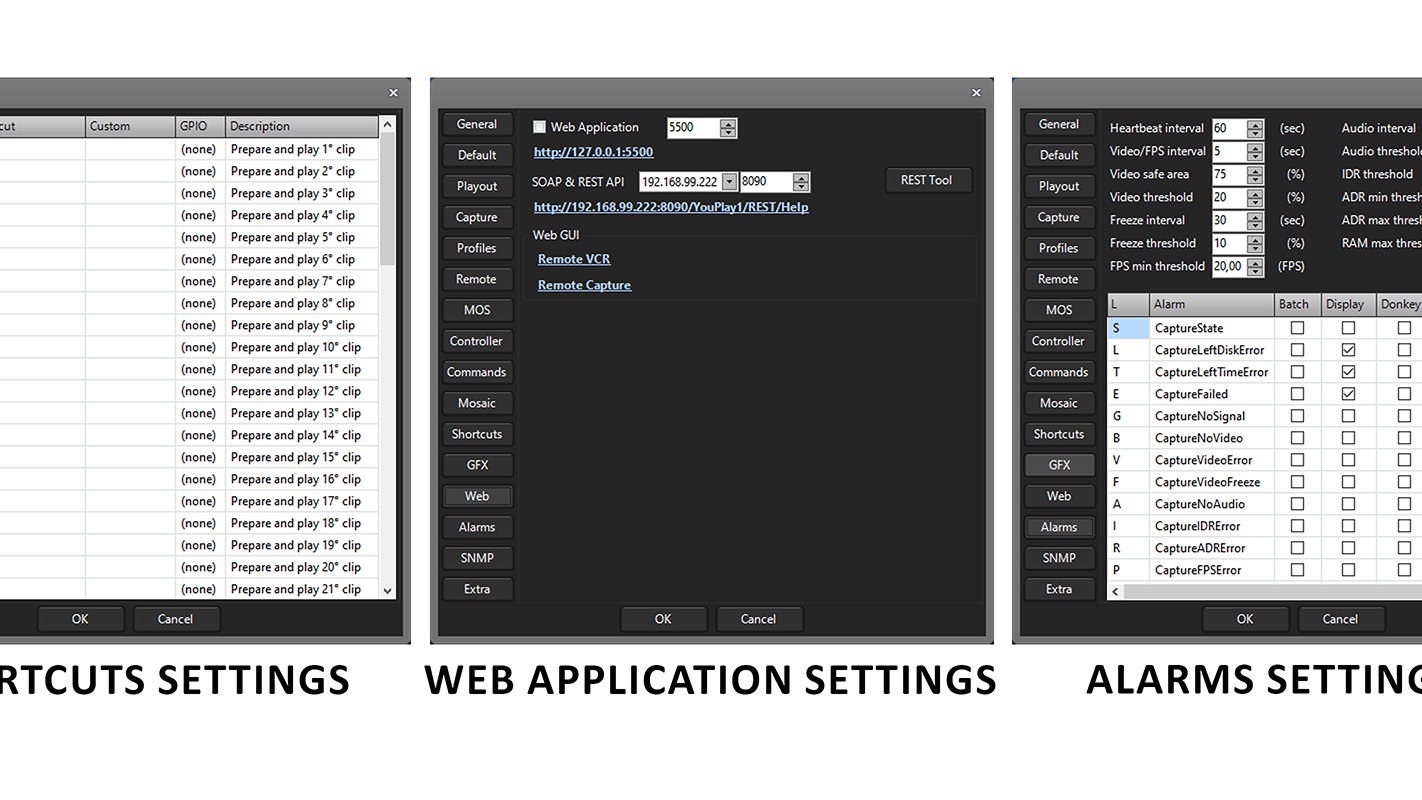Close the Web Application settings dialog
The width and height of the screenshot is (1422, 800).
coord(976,93)
